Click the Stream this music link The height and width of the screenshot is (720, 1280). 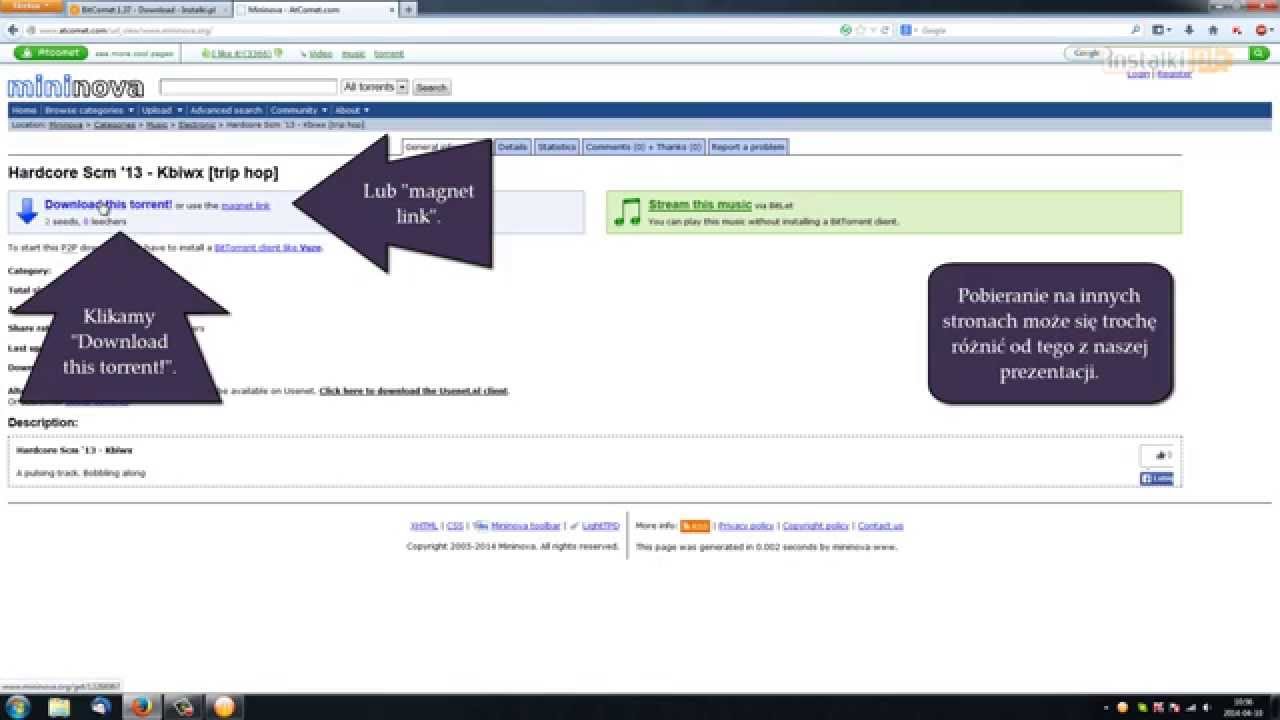click(700, 205)
